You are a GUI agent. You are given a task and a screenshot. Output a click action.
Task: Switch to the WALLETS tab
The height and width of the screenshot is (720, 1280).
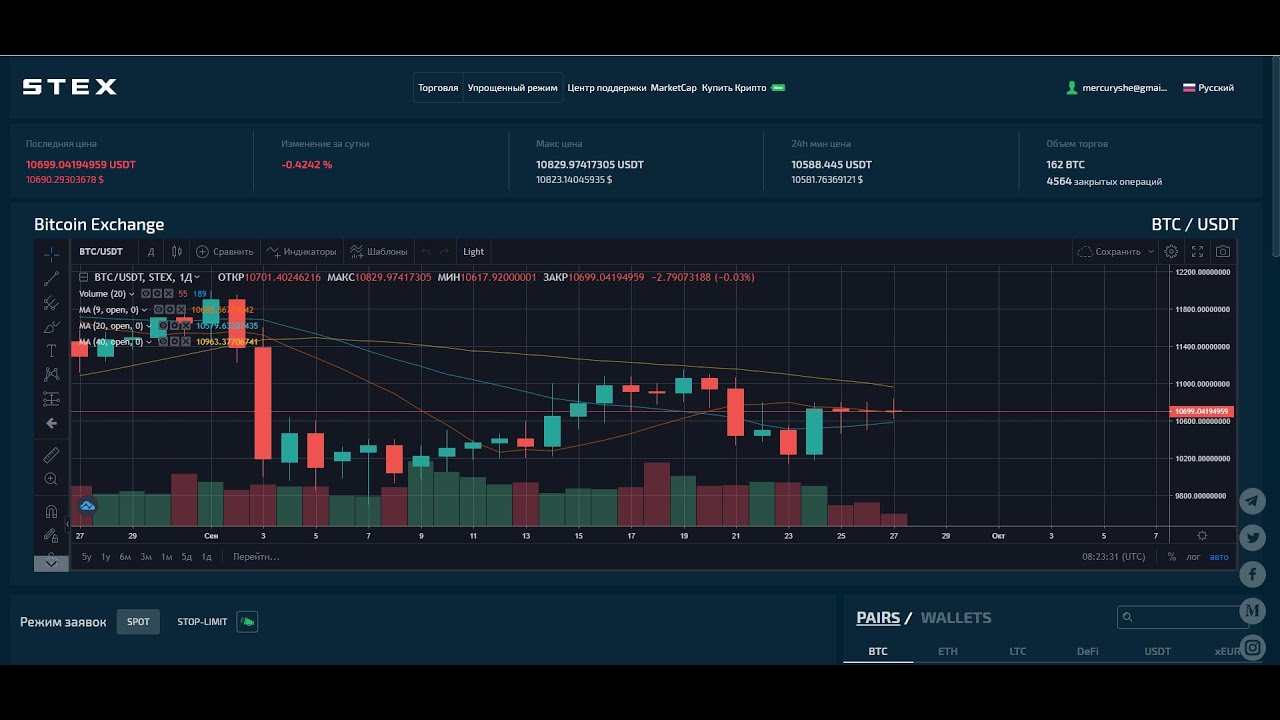coord(956,618)
